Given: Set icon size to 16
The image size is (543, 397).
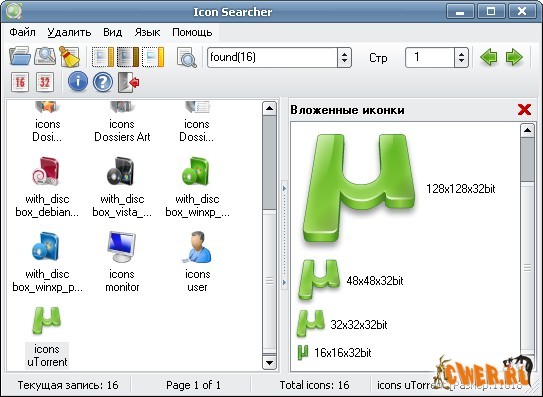Looking at the screenshot, I should click(20, 82).
